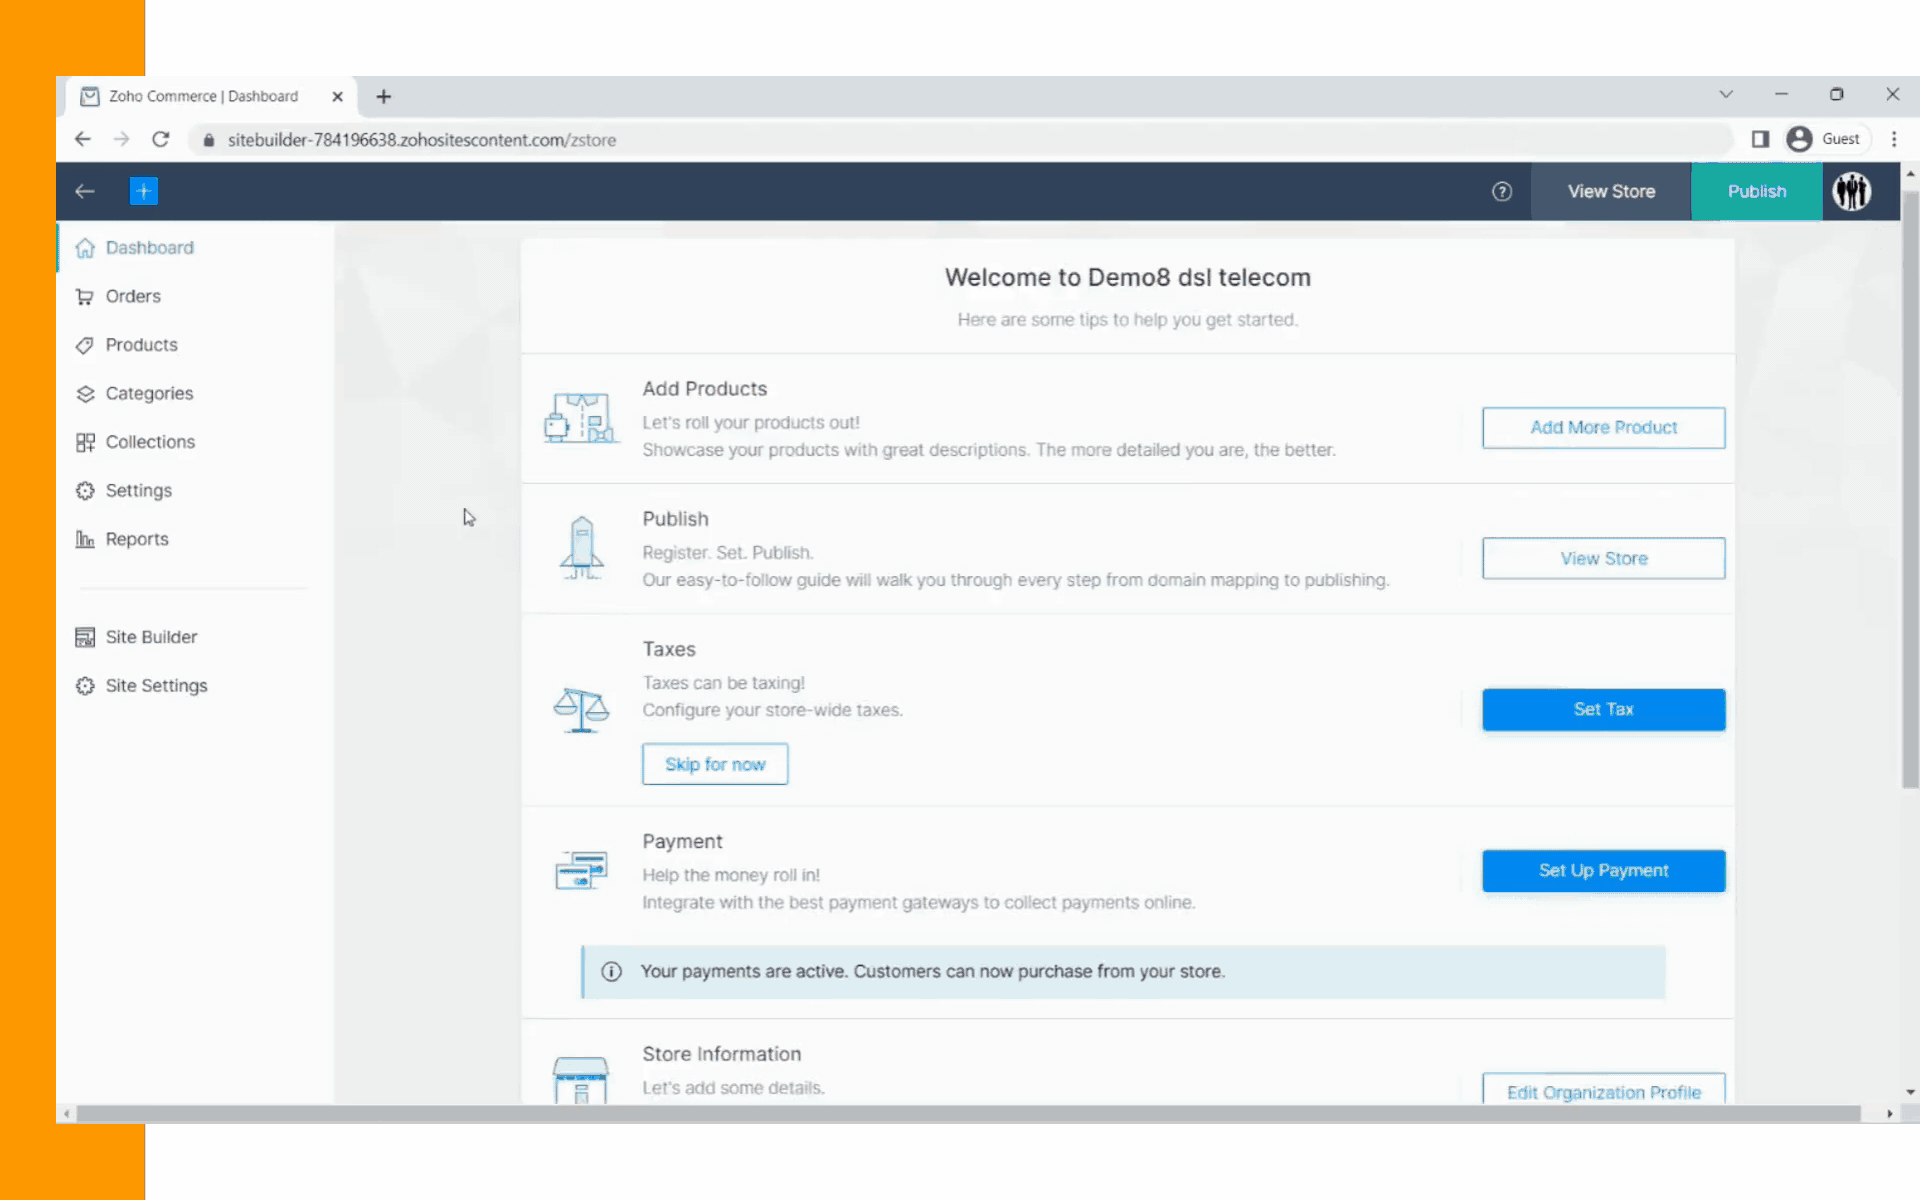
Task: Click View Store in the top header
Action: coord(1611,191)
